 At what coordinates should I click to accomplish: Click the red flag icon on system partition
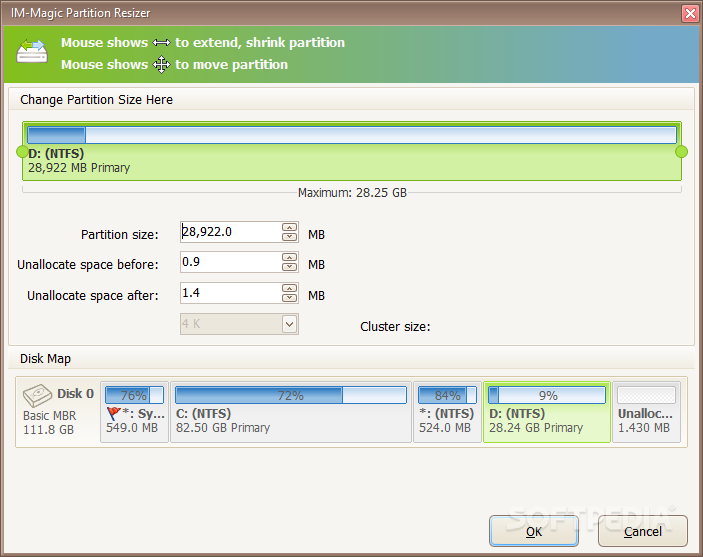(114, 413)
